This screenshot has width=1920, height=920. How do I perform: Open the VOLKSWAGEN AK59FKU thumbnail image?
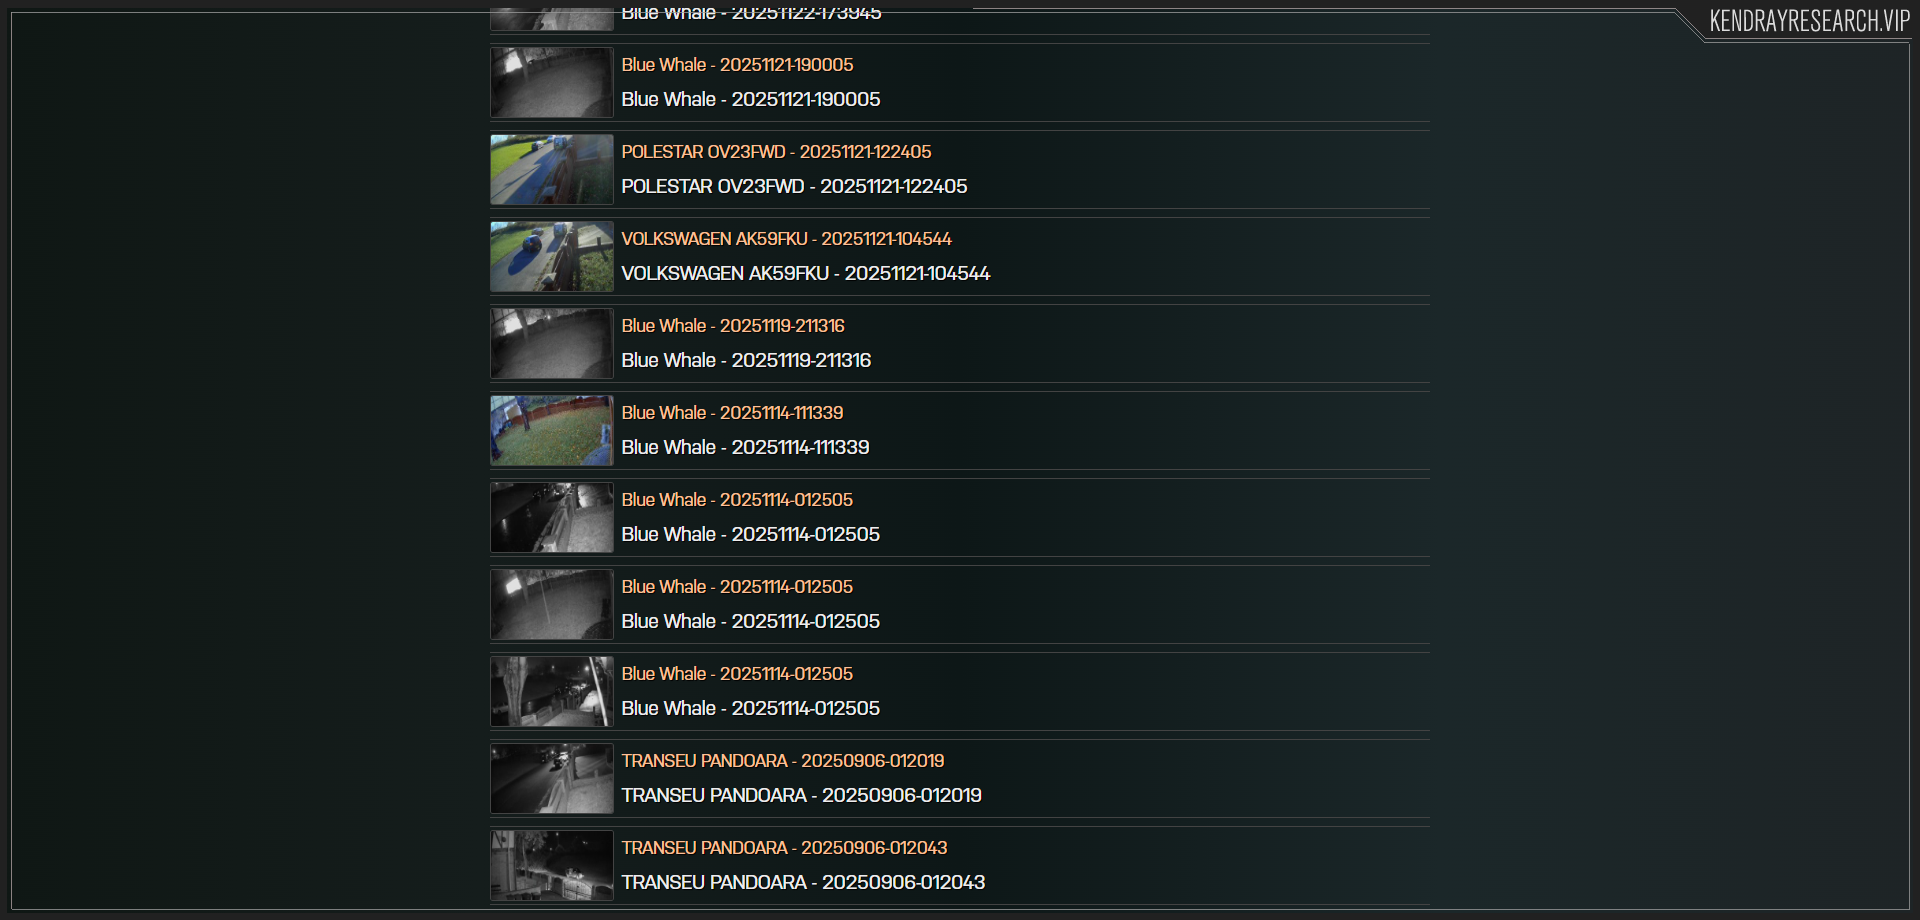point(552,257)
